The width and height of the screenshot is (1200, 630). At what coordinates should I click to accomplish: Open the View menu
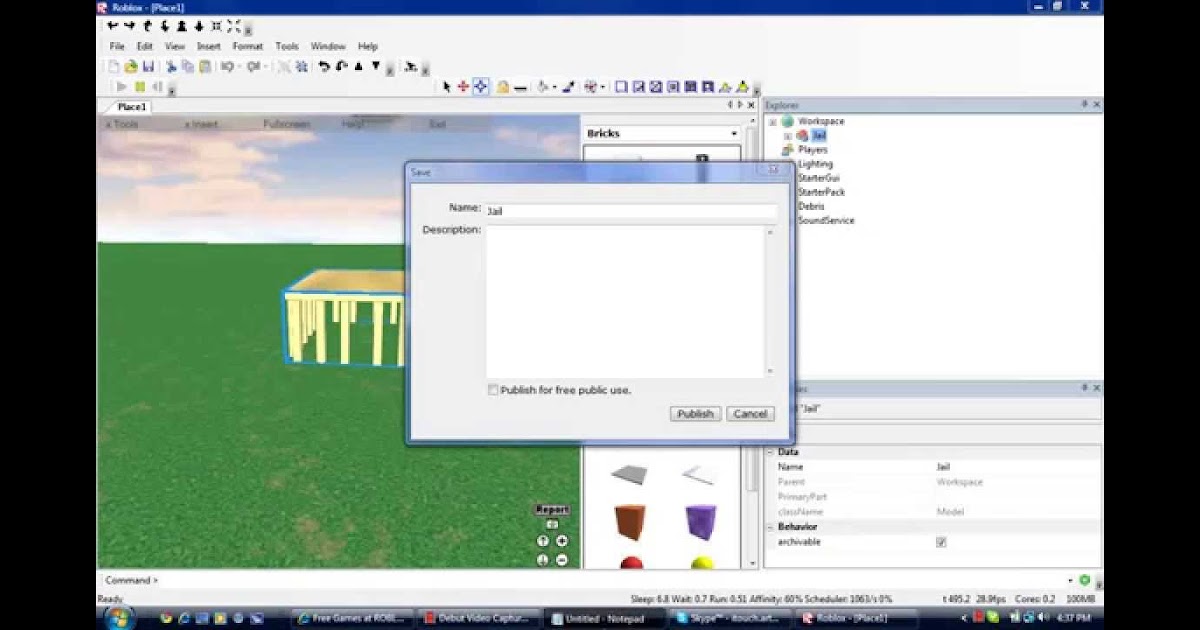tap(175, 46)
